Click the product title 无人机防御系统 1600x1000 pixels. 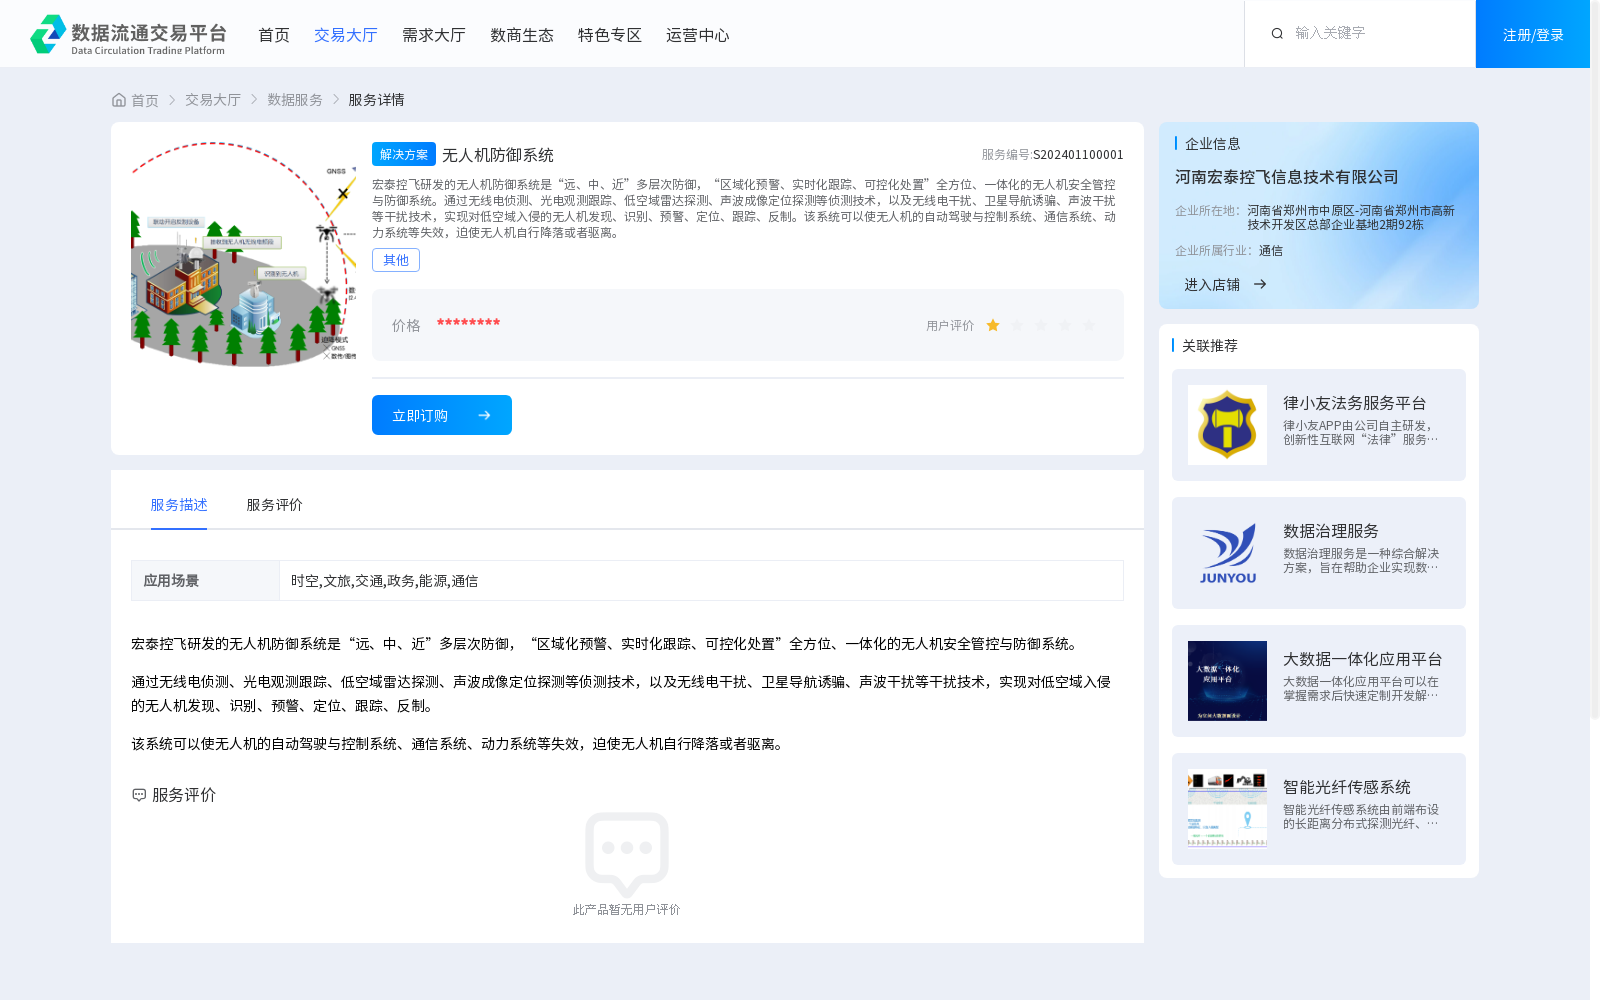coord(498,155)
